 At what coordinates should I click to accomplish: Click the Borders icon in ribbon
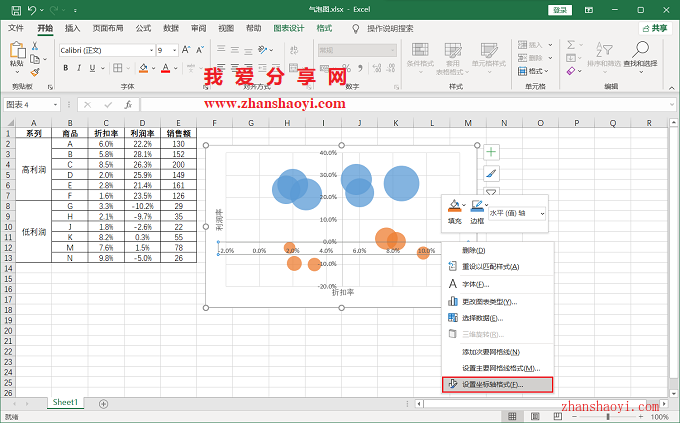[x=118, y=68]
